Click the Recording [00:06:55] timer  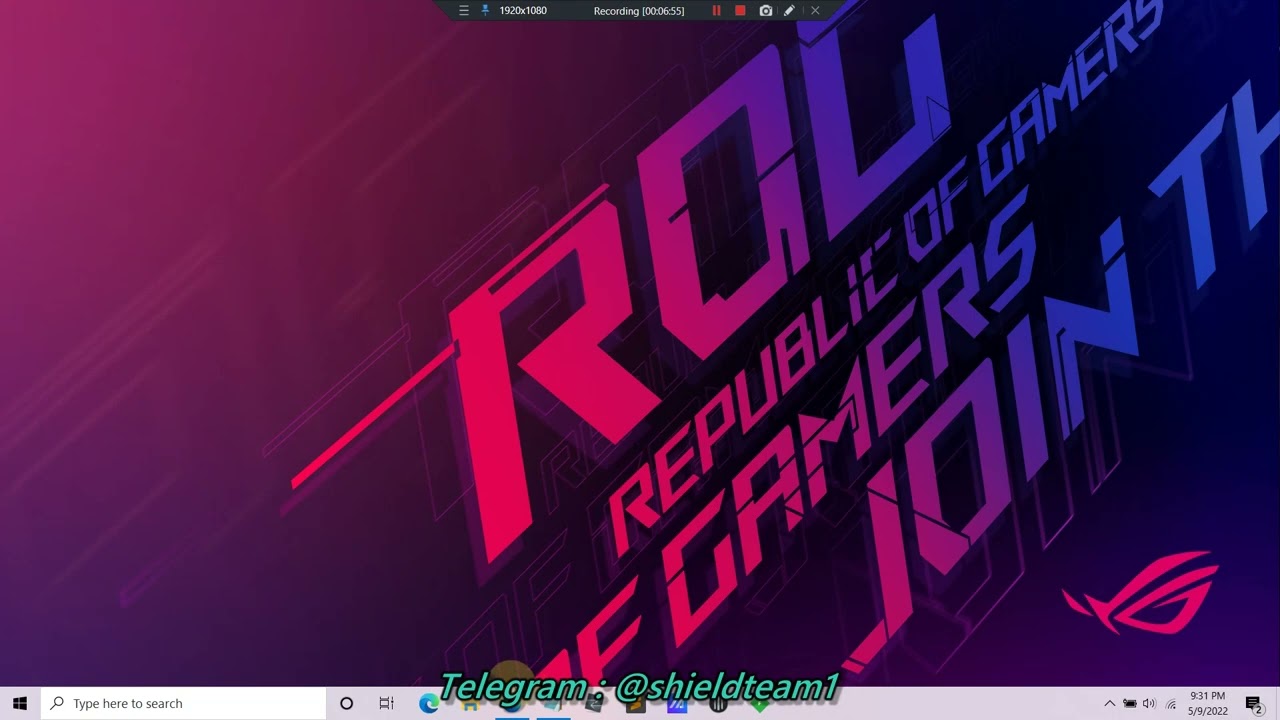[x=639, y=11]
